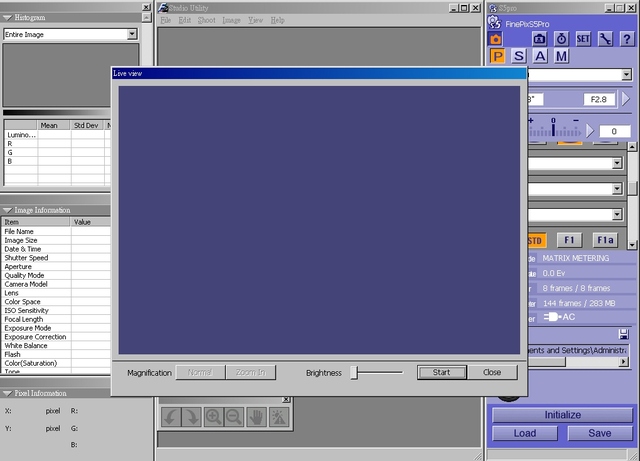Click the highlight warning tool icon
640x461 pixels.
[x=279, y=417]
